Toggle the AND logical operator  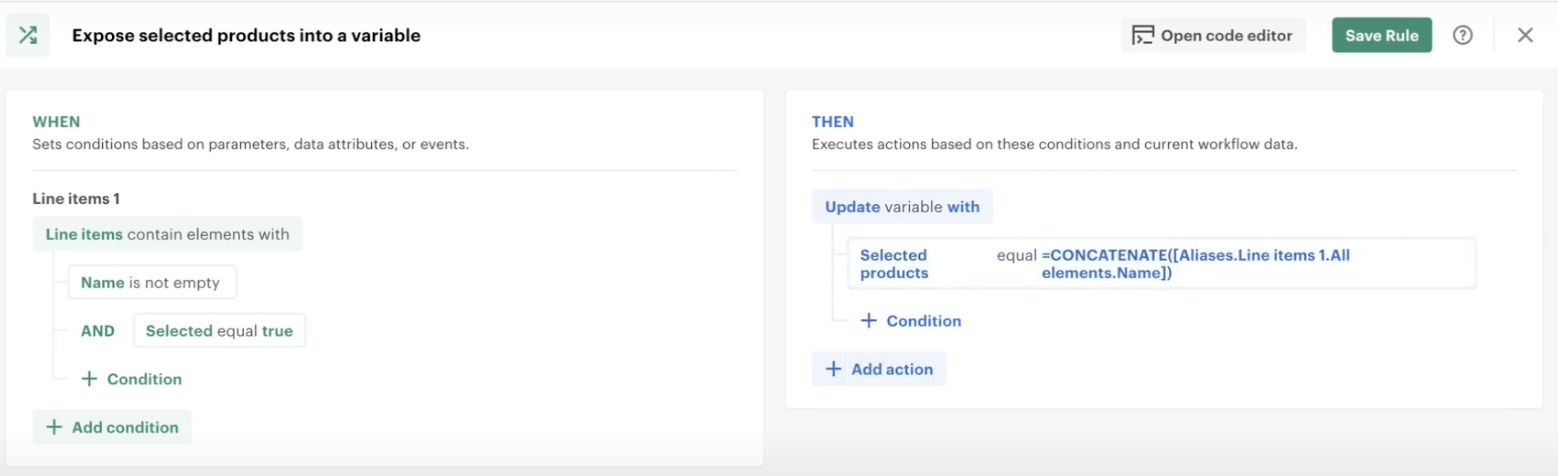tap(98, 330)
